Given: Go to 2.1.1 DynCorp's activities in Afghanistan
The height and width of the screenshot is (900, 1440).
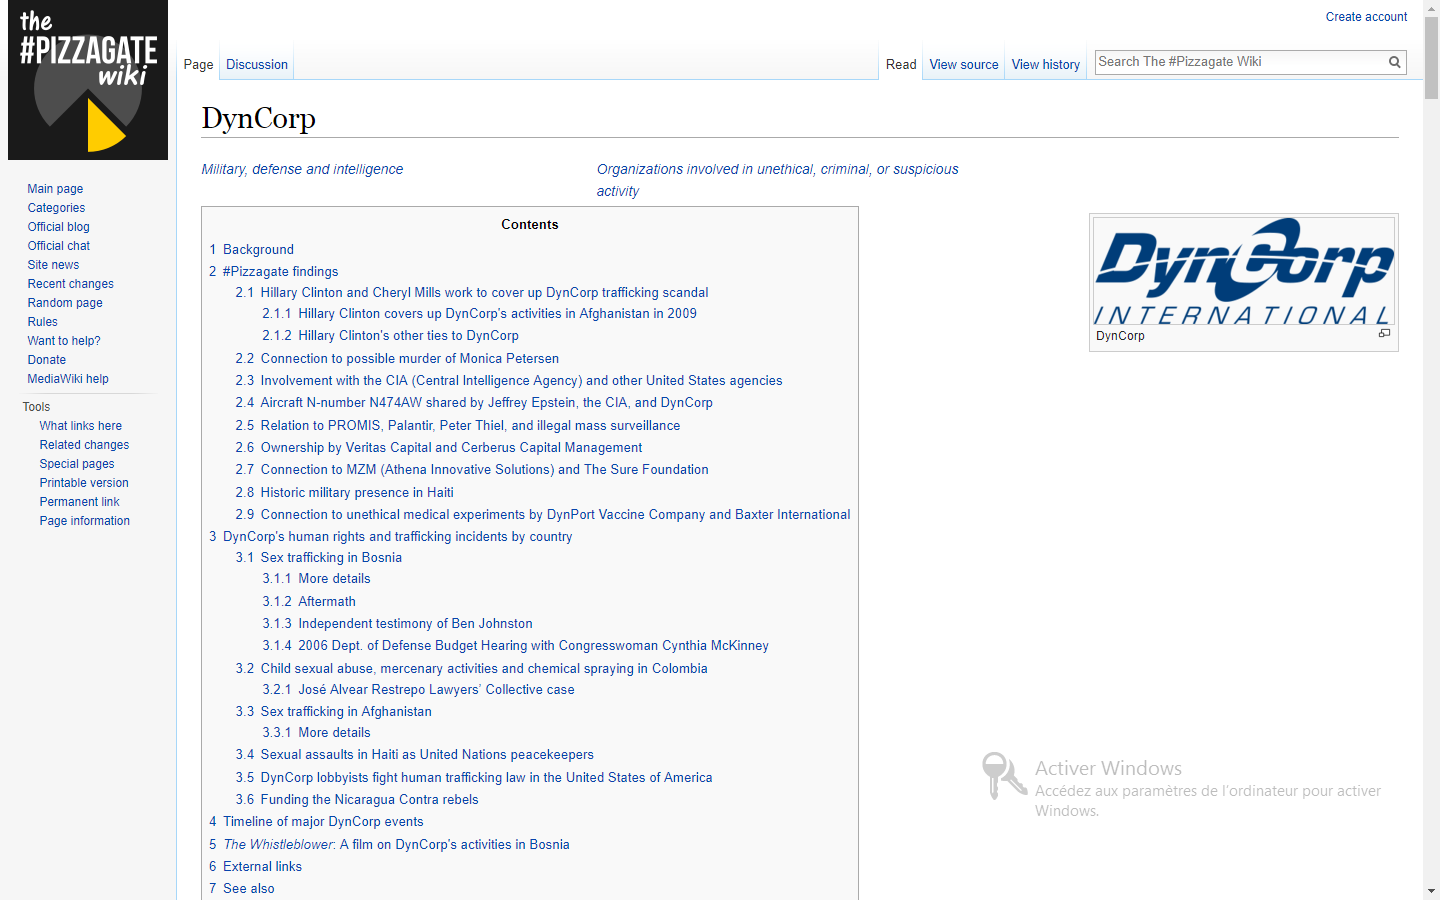Looking at the screenshot, I should pyautogui.click(x=479, y=314).
